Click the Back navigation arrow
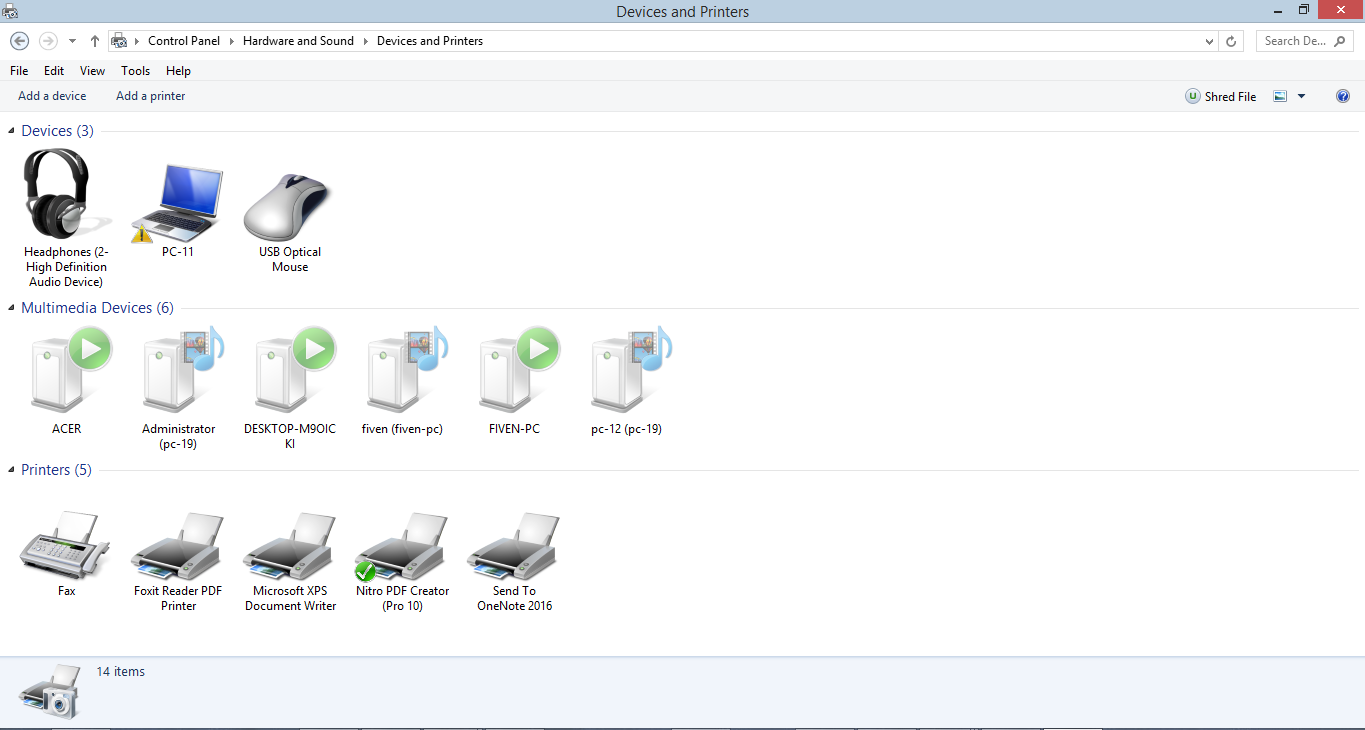This screenshot has height=730, width=1365. click(19, 41)
